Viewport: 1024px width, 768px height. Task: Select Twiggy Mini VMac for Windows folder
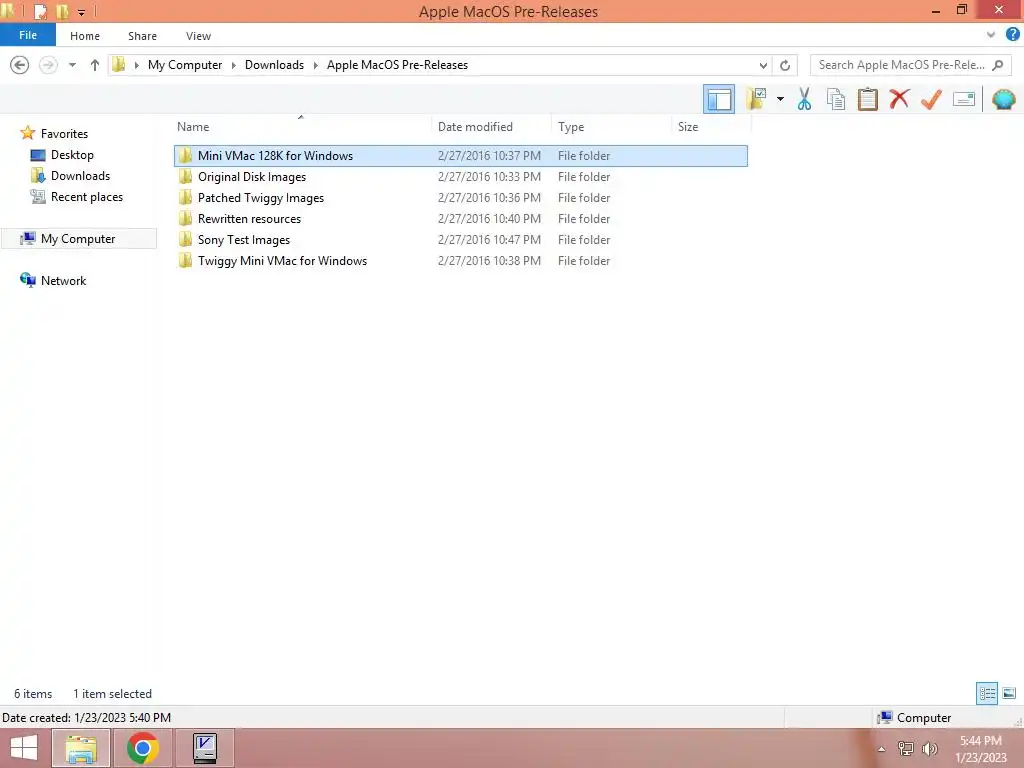pyautogui.click(x=461, y=261)
